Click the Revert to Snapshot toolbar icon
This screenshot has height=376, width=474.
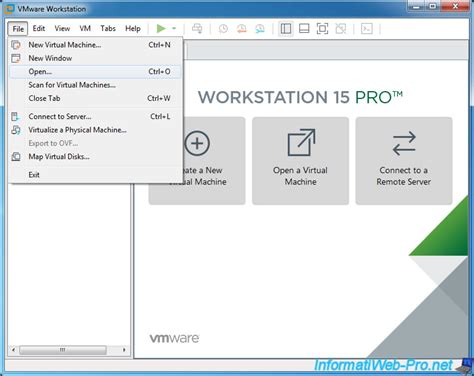coord(242,29)
